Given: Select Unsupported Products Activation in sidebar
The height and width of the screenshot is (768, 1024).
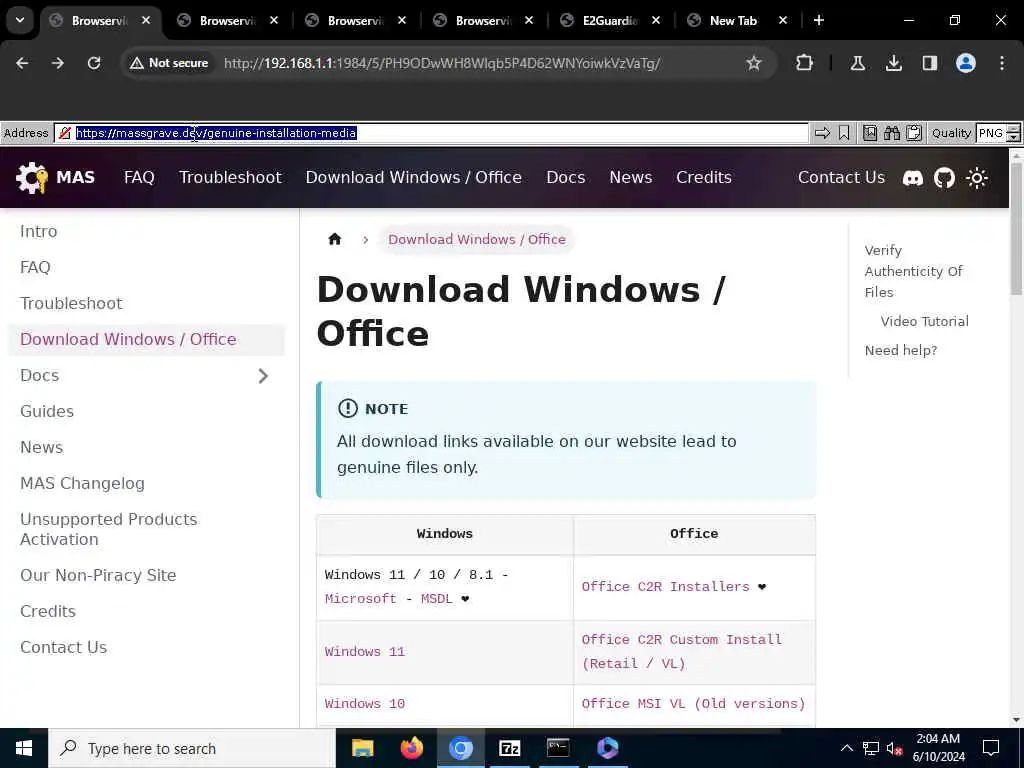Looking at the screenshot, I should 108,529.
